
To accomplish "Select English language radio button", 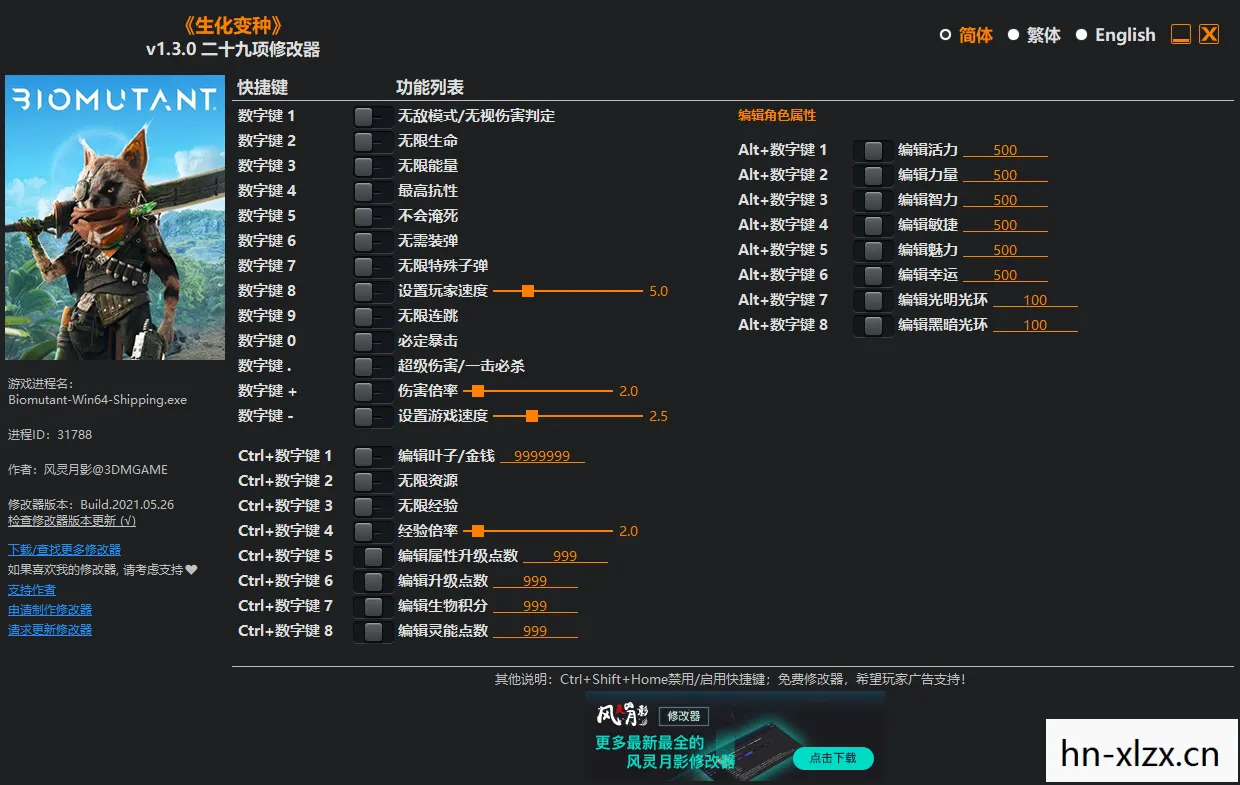I will click(x=1081, y=35).
